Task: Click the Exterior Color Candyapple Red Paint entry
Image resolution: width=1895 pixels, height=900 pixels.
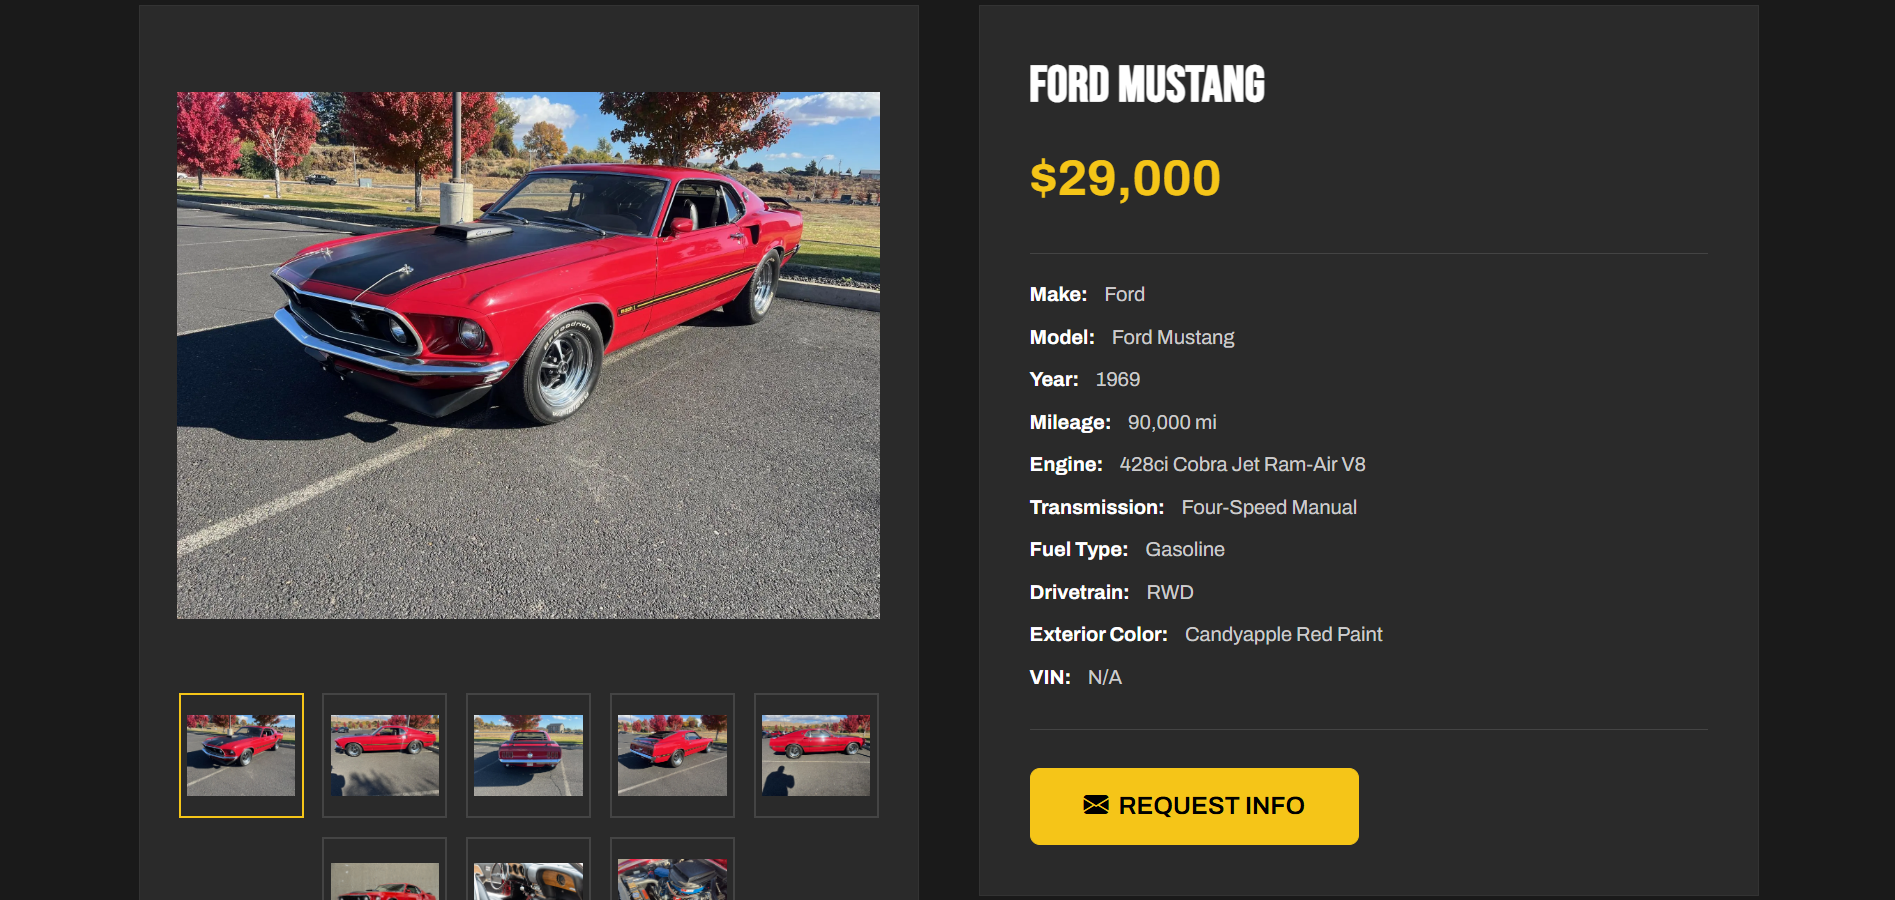Action: pyautogui.click(x=1206, y=634)
